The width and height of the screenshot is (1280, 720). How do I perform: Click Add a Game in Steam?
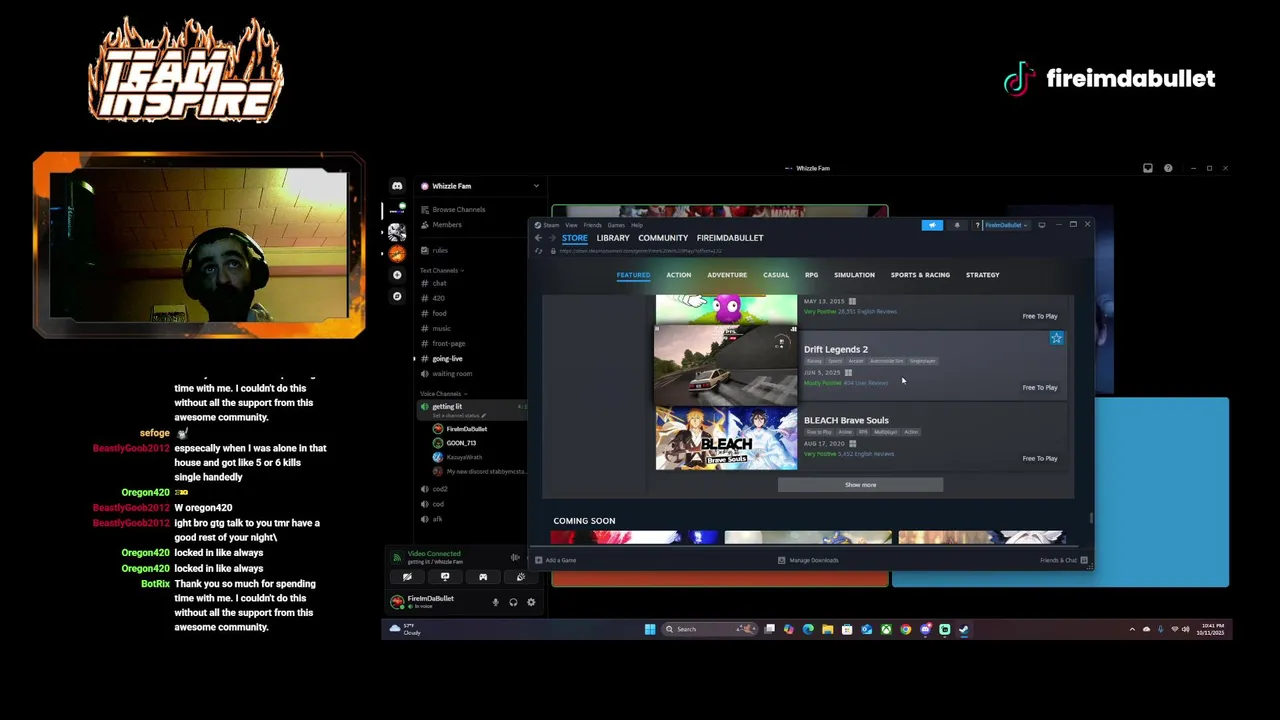click(556, 560)
